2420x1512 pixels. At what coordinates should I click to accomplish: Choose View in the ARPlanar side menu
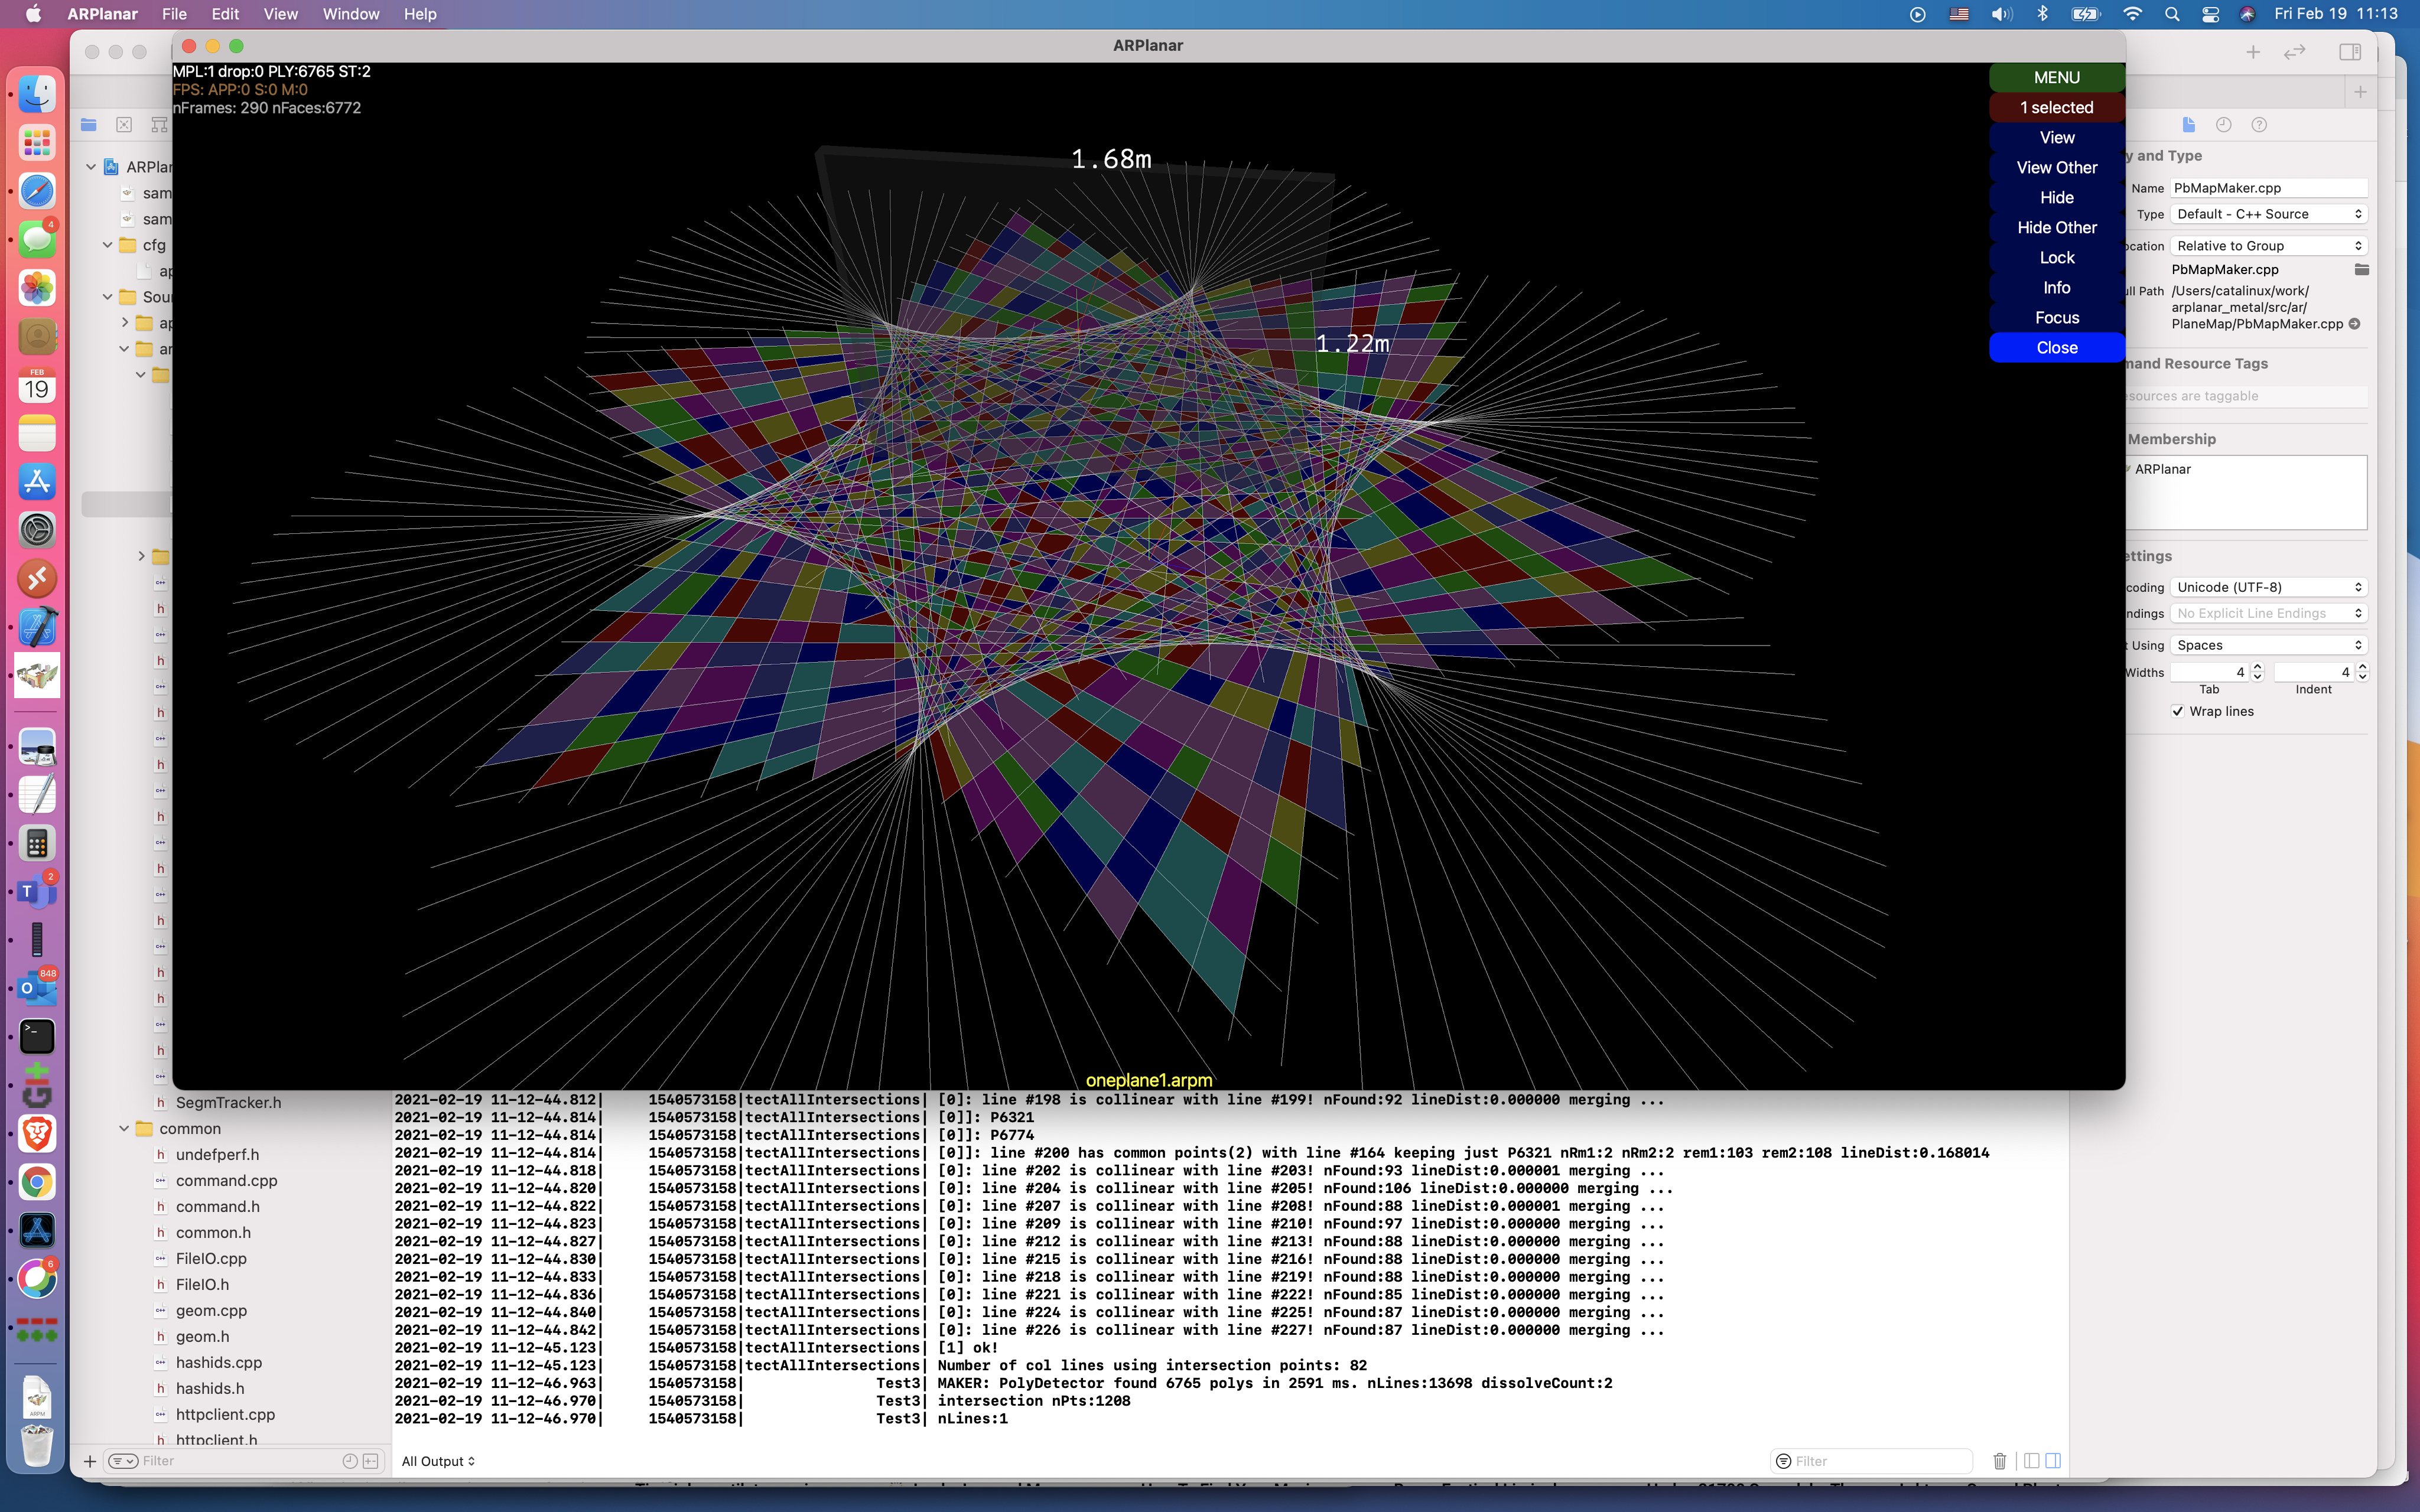tap(2056, 137)
